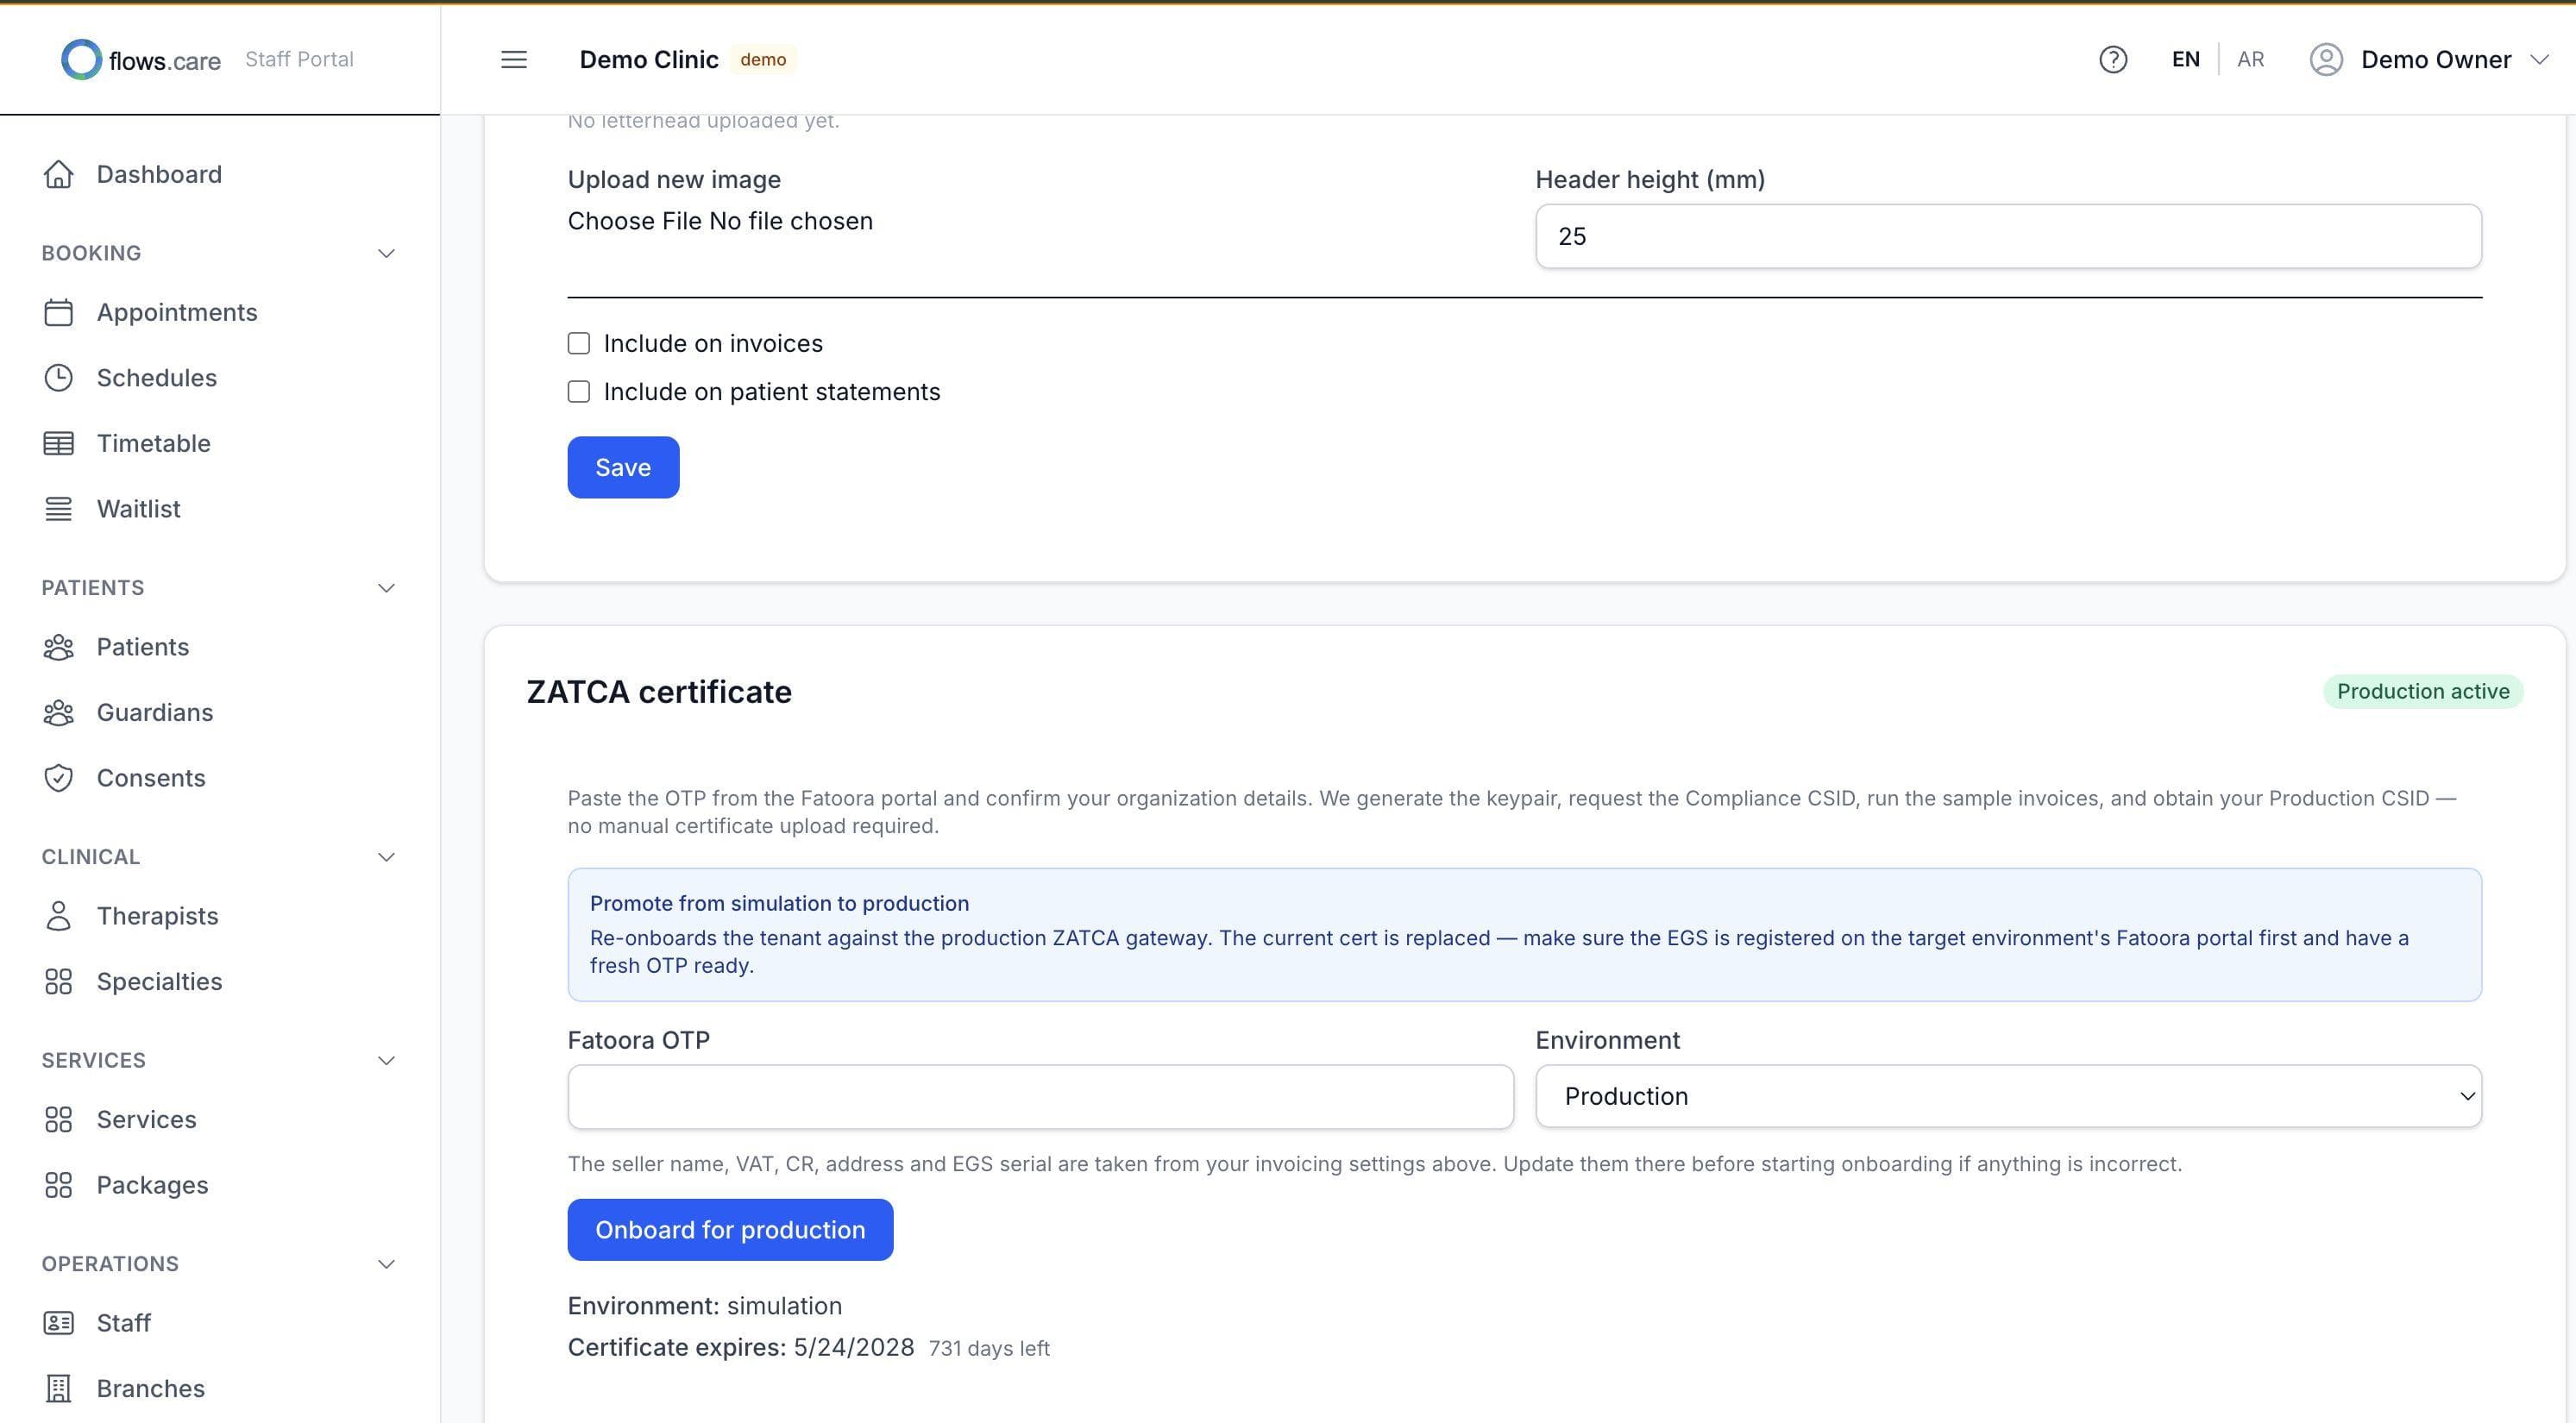Click Certificate expires 5/24/2028 text
The height and width of the screenshot is (1423, 2576).
[x=741, y=1348]
